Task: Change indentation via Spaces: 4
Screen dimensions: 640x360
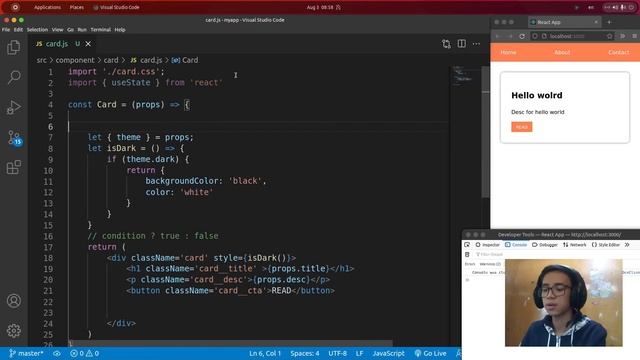Action: pos(305,353)
